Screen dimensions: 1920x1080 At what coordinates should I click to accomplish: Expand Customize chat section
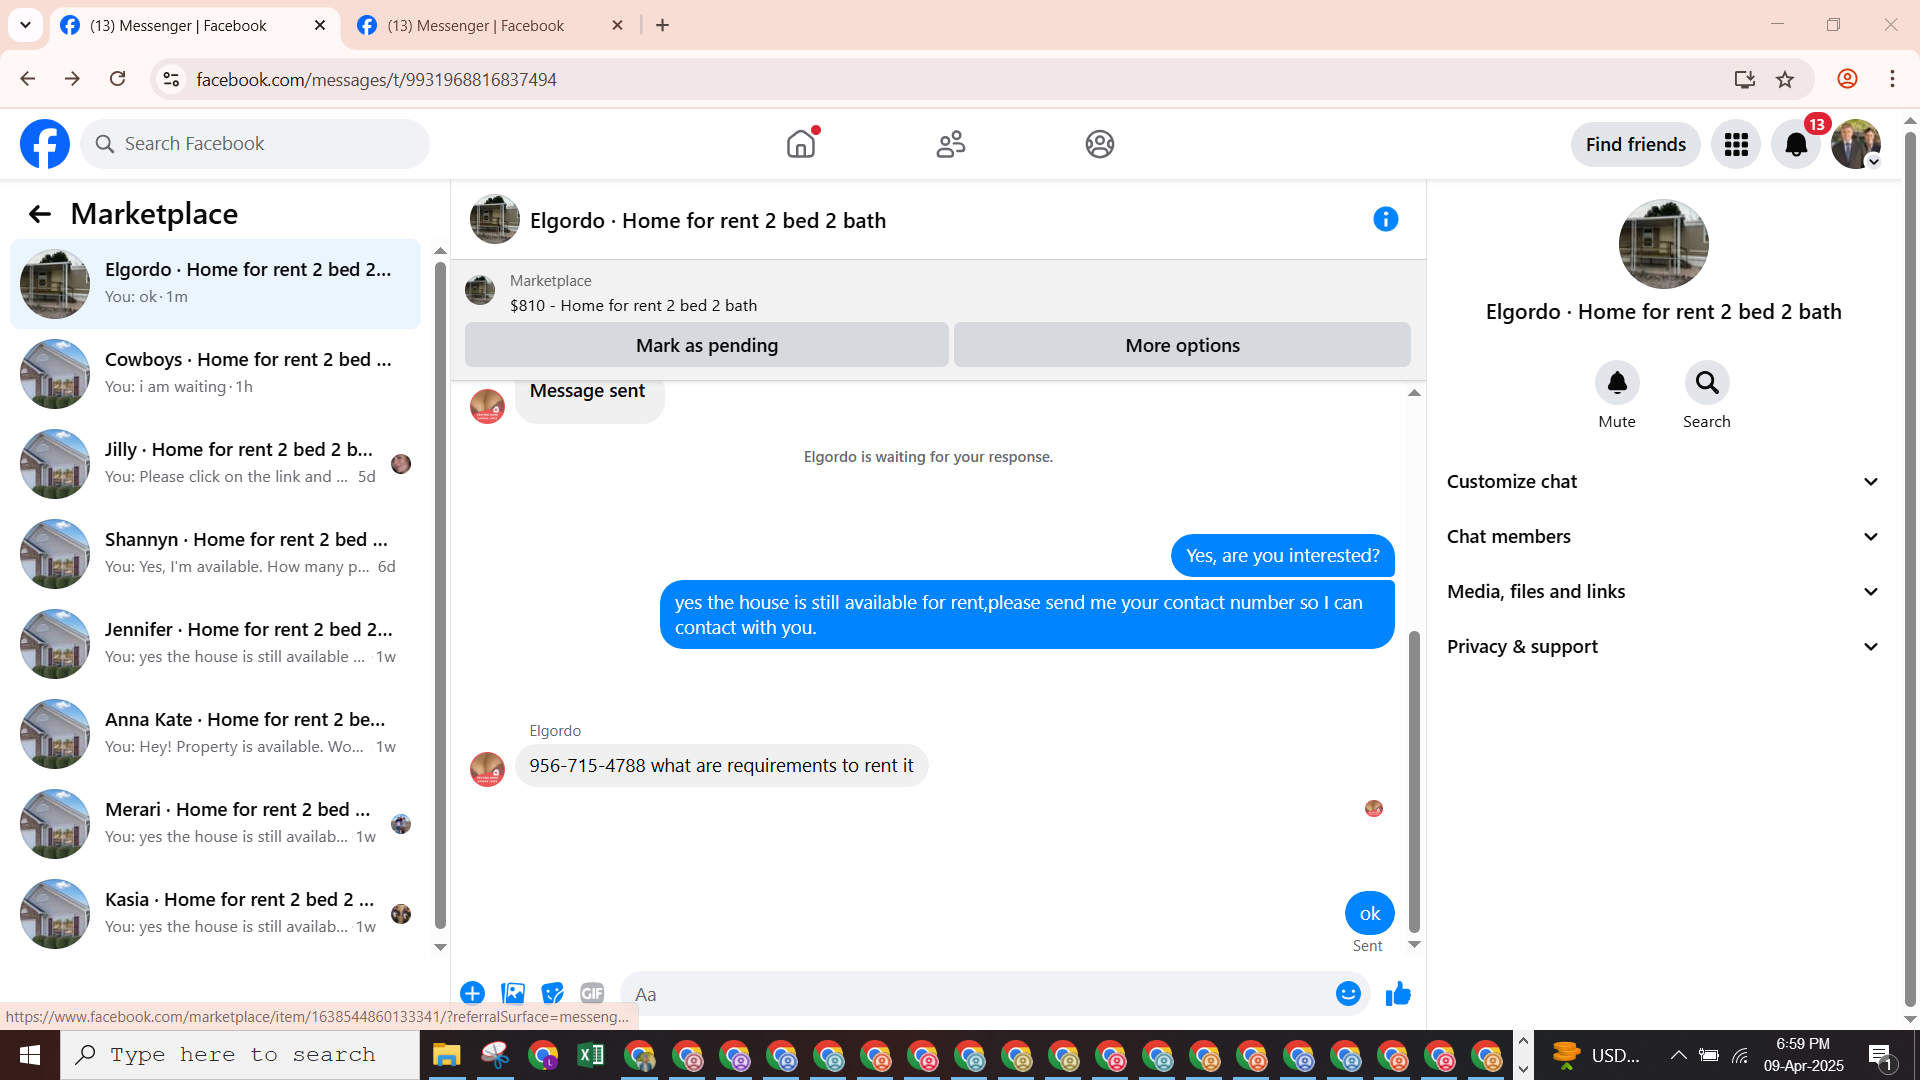(1664, 482)
